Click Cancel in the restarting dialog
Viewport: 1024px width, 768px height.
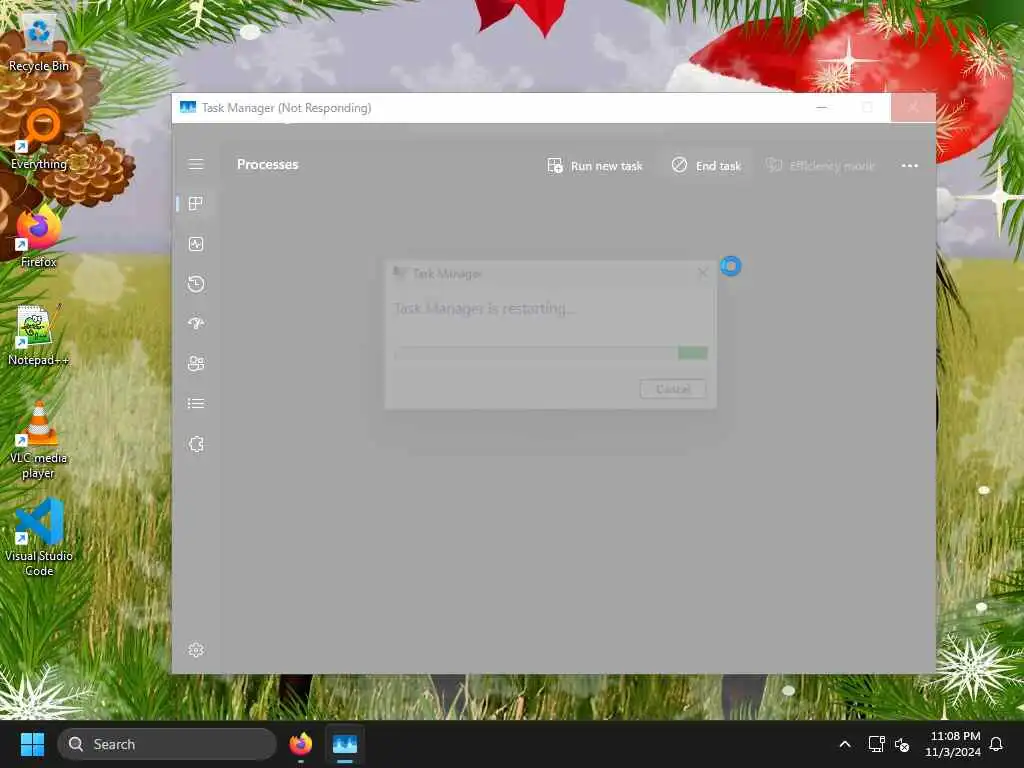pyautogui.click(x=673, y=389)
